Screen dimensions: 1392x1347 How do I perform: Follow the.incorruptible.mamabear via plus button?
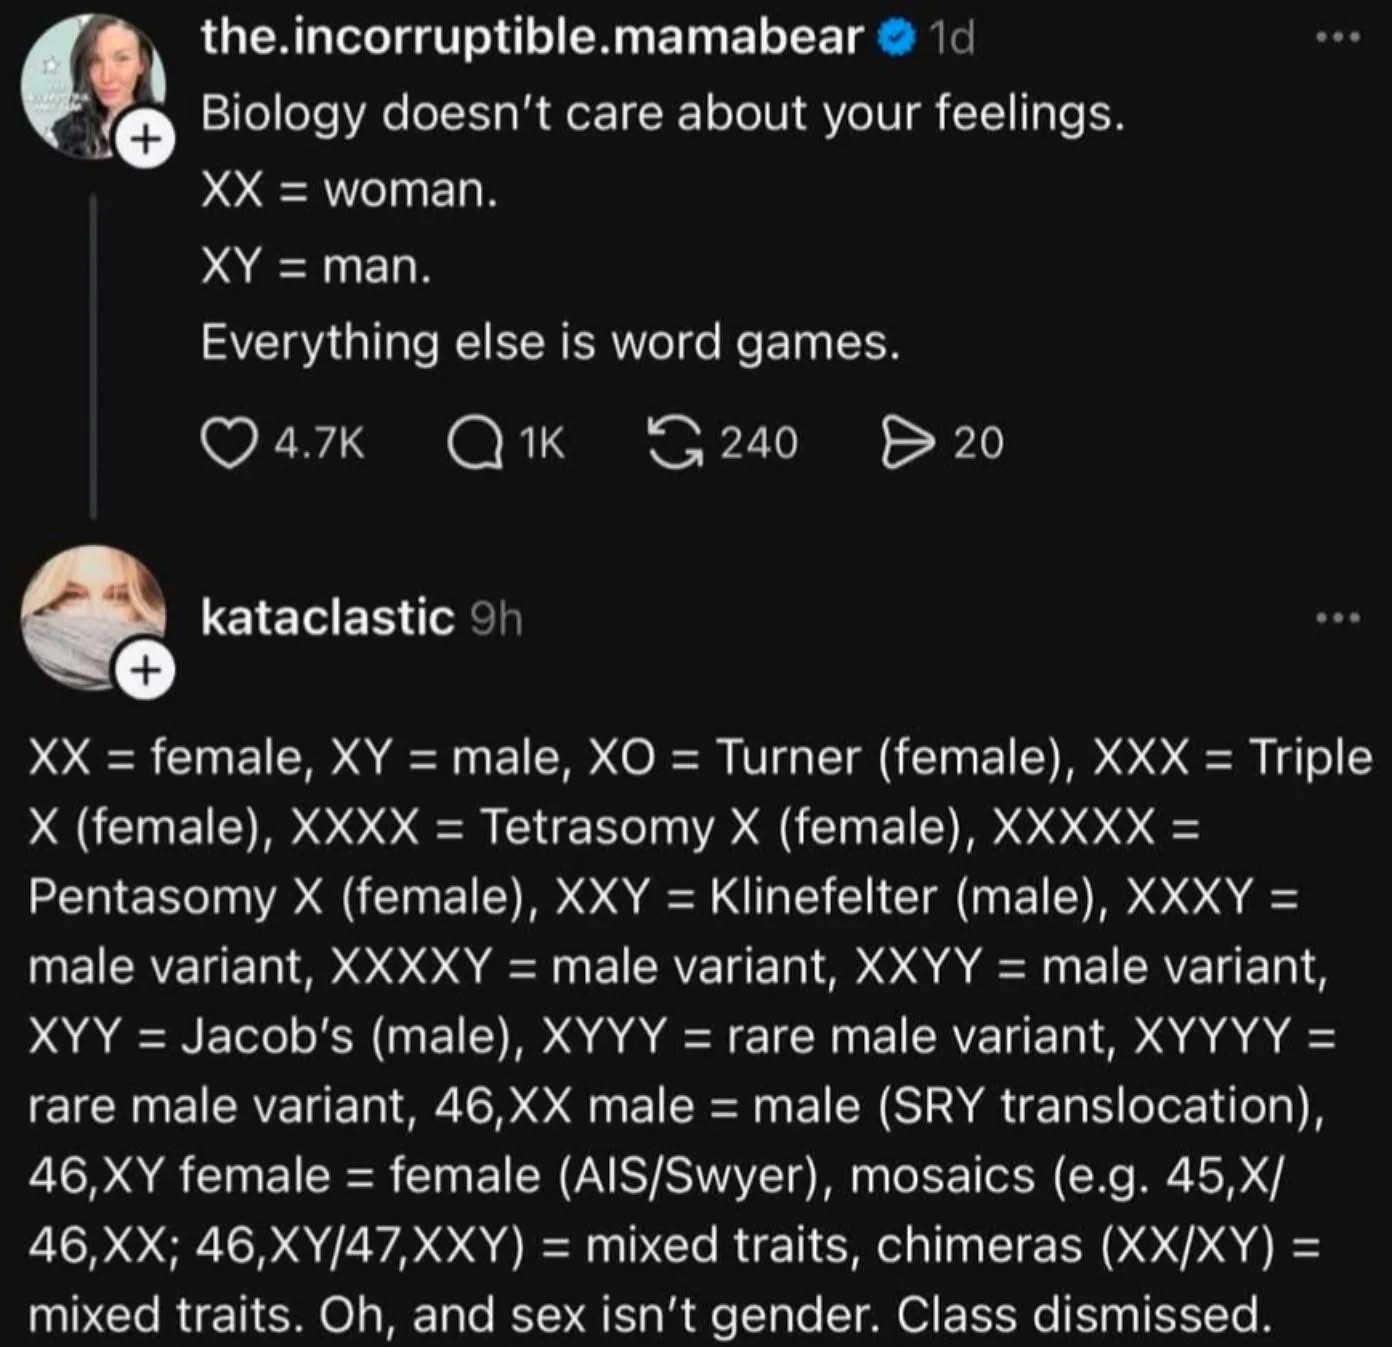point(147,138)
